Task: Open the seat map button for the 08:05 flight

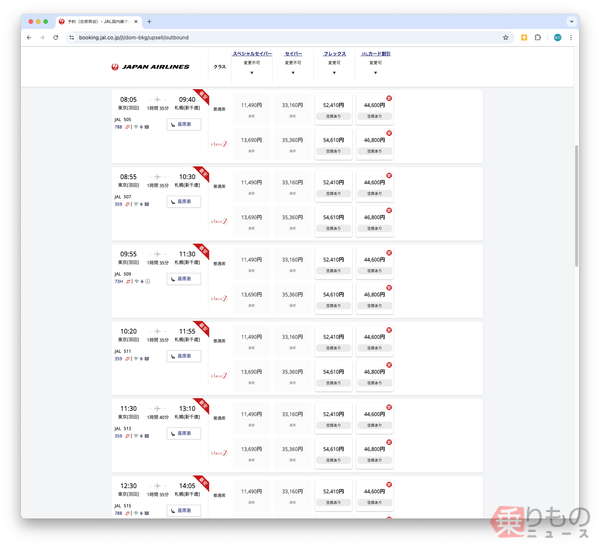Action: click(x=184, y=125)
